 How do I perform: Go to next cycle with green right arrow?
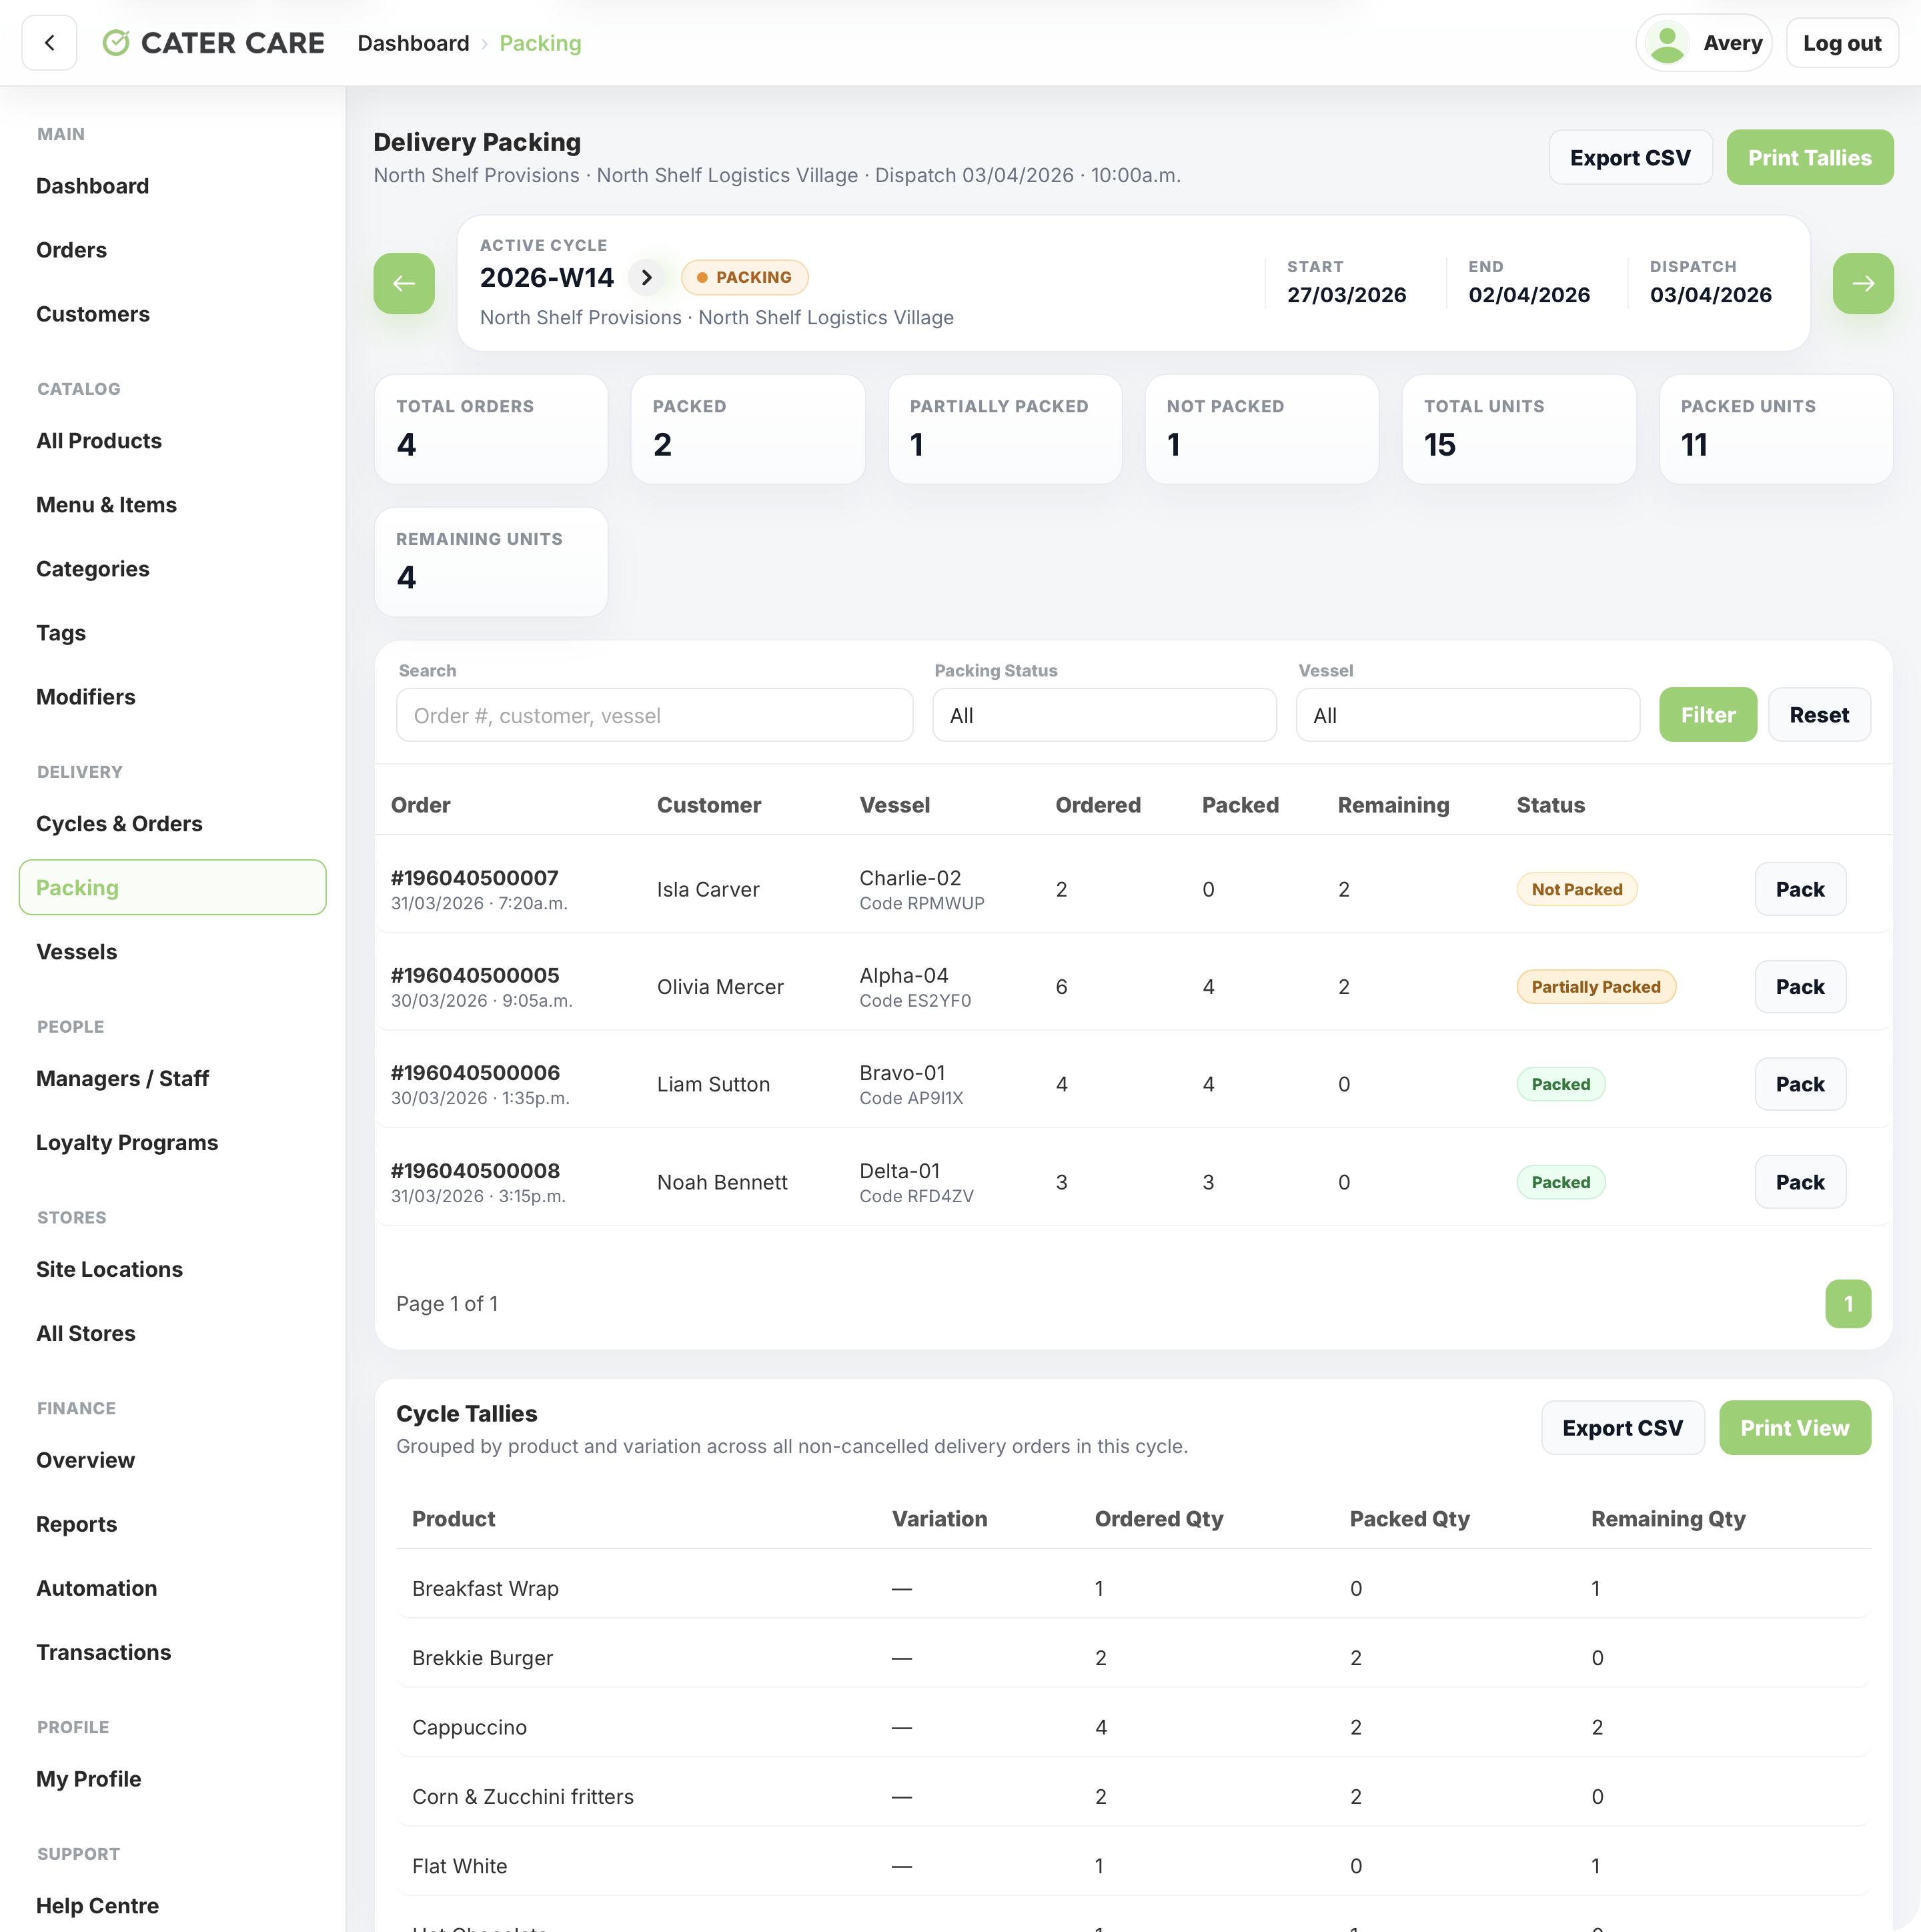point(1863,284)
